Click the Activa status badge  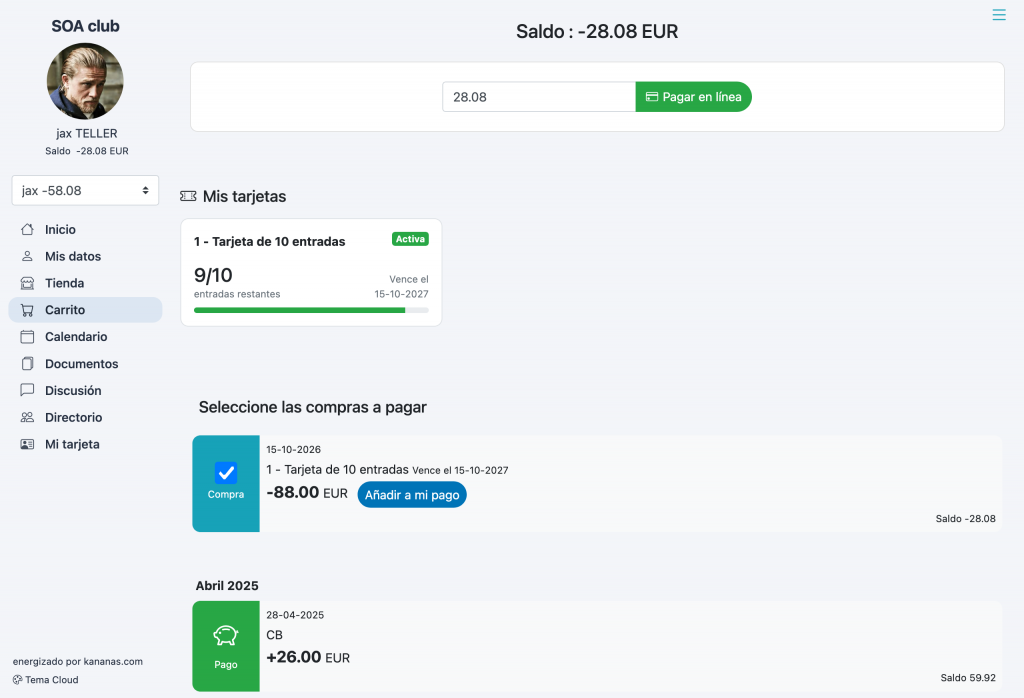410,239
